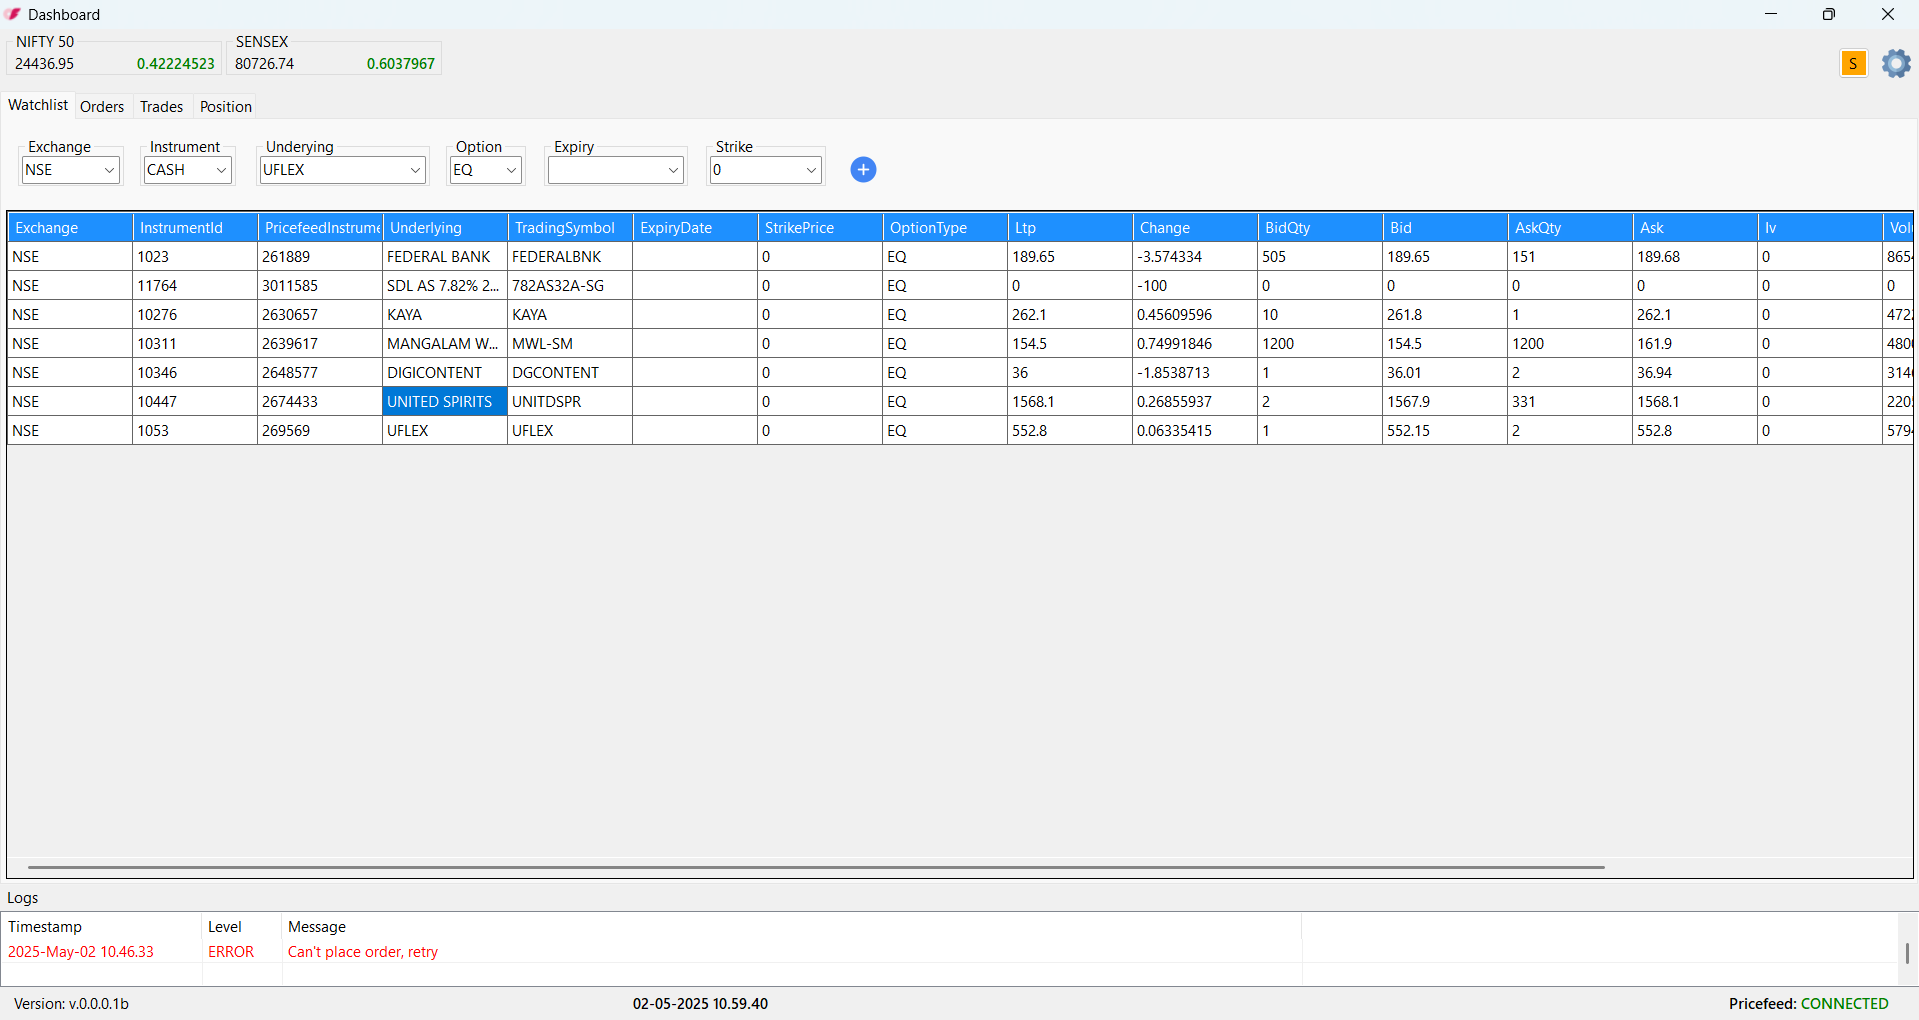1919x1020 pixels.
Task: Select the highlighted UNITED SPIRITS cell
Action: click(x=445, y=402)
